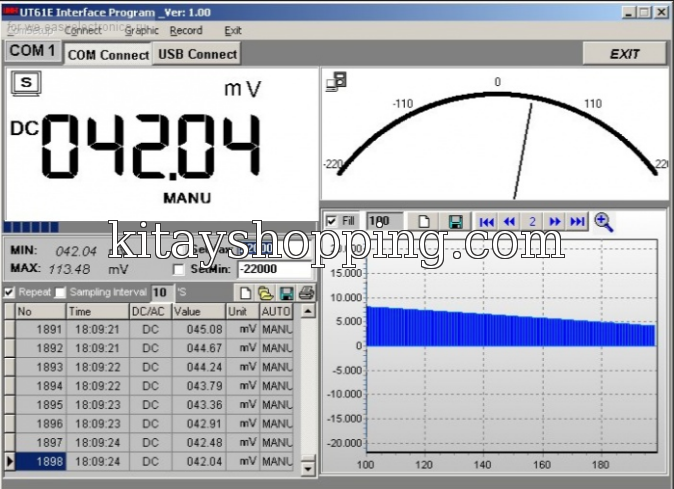
Task: Toggle the Repeat checkbox
Action: pyautogui.click(x=9, y=293)
